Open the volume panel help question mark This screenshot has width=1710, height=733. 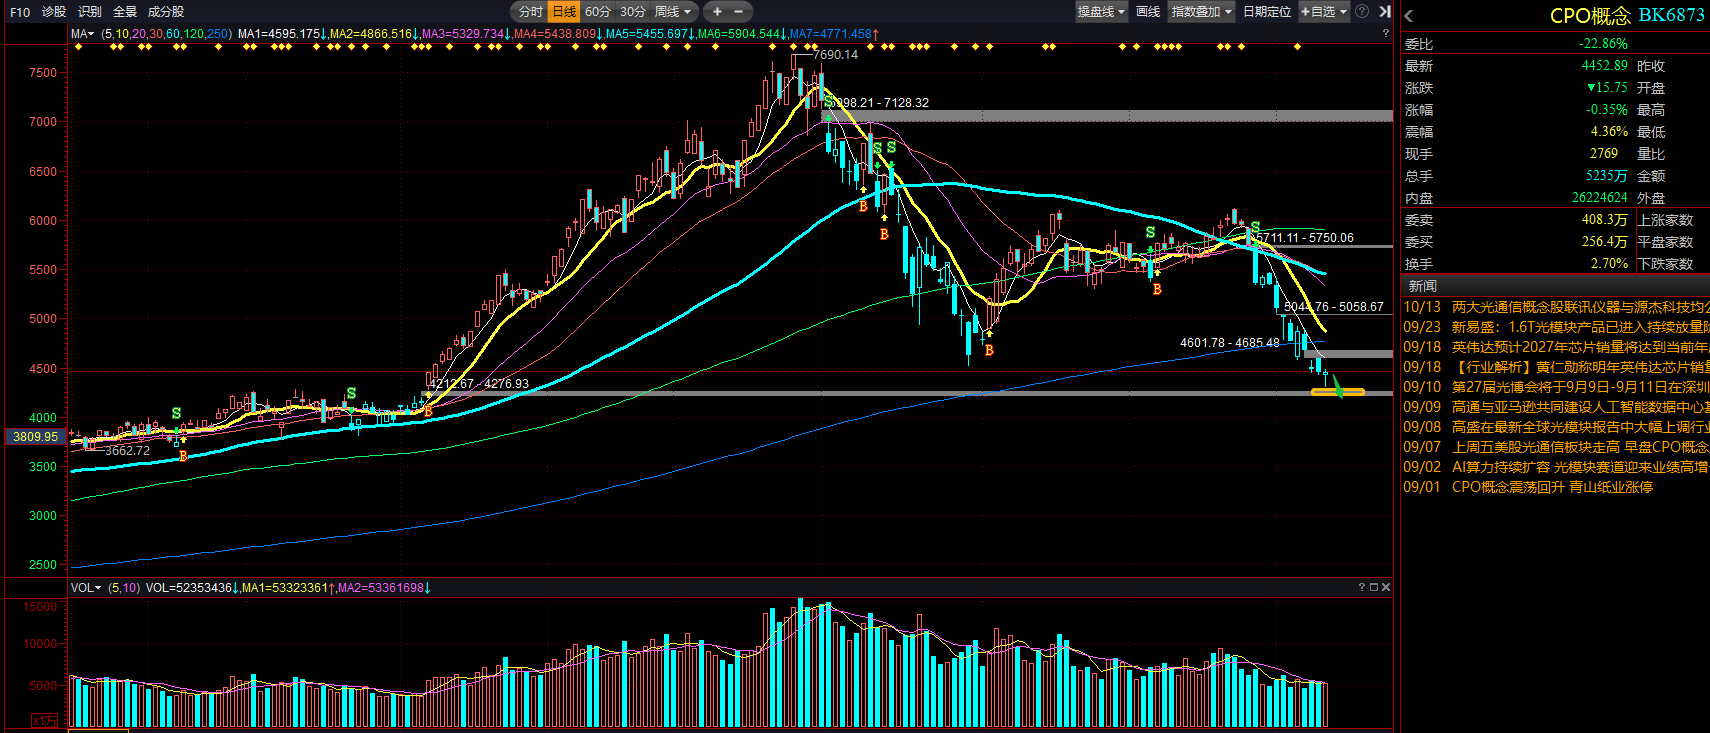pos(1361,587)
